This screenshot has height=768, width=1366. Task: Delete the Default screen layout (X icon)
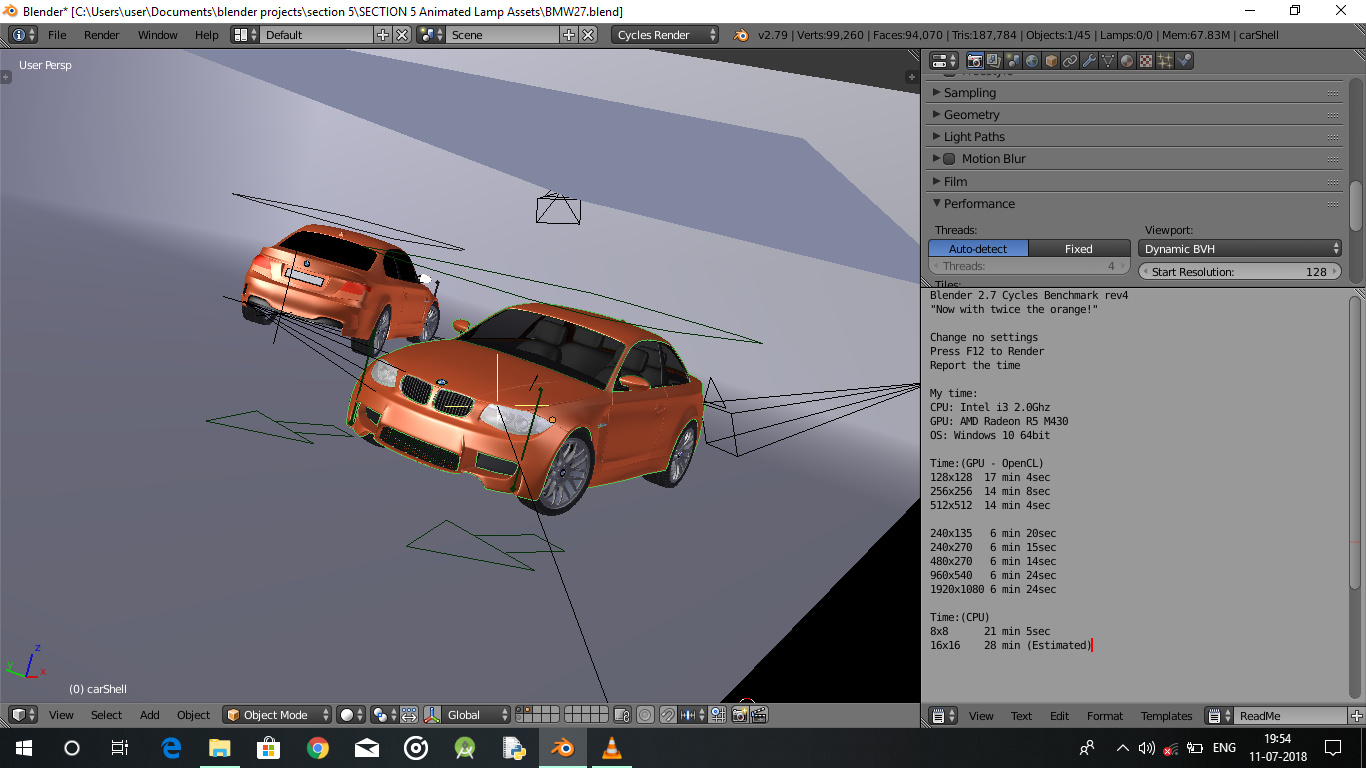(401, 34)
